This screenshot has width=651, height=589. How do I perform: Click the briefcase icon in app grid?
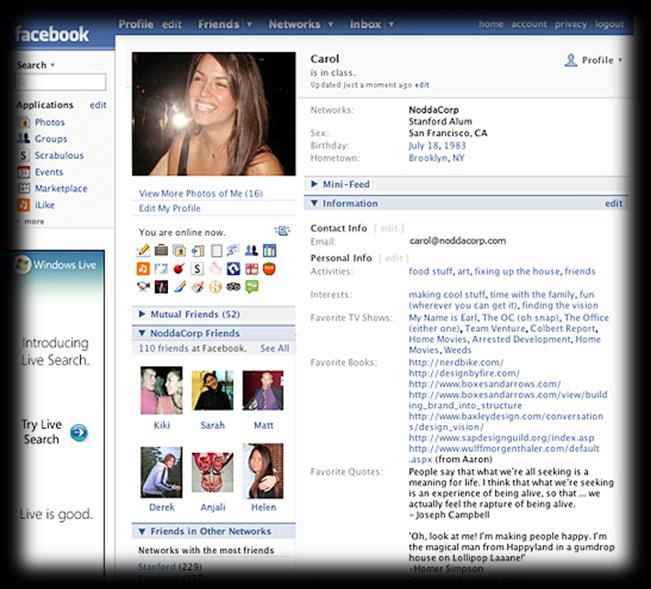161,250
